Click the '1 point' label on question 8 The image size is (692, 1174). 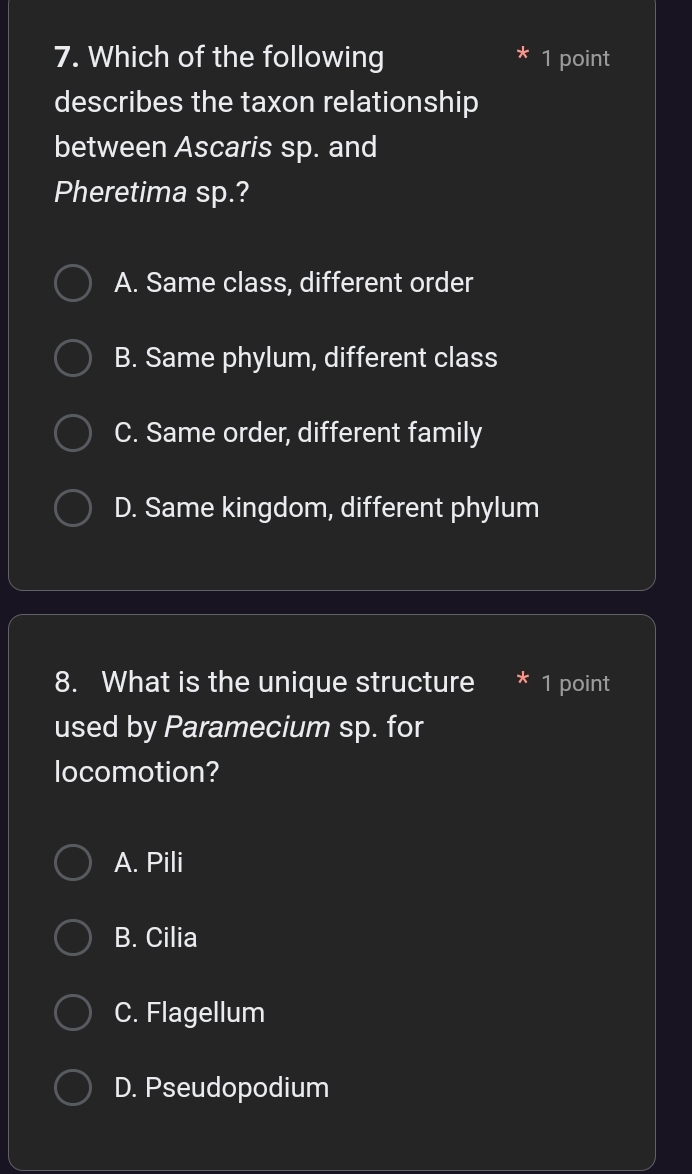coord(575,684)
